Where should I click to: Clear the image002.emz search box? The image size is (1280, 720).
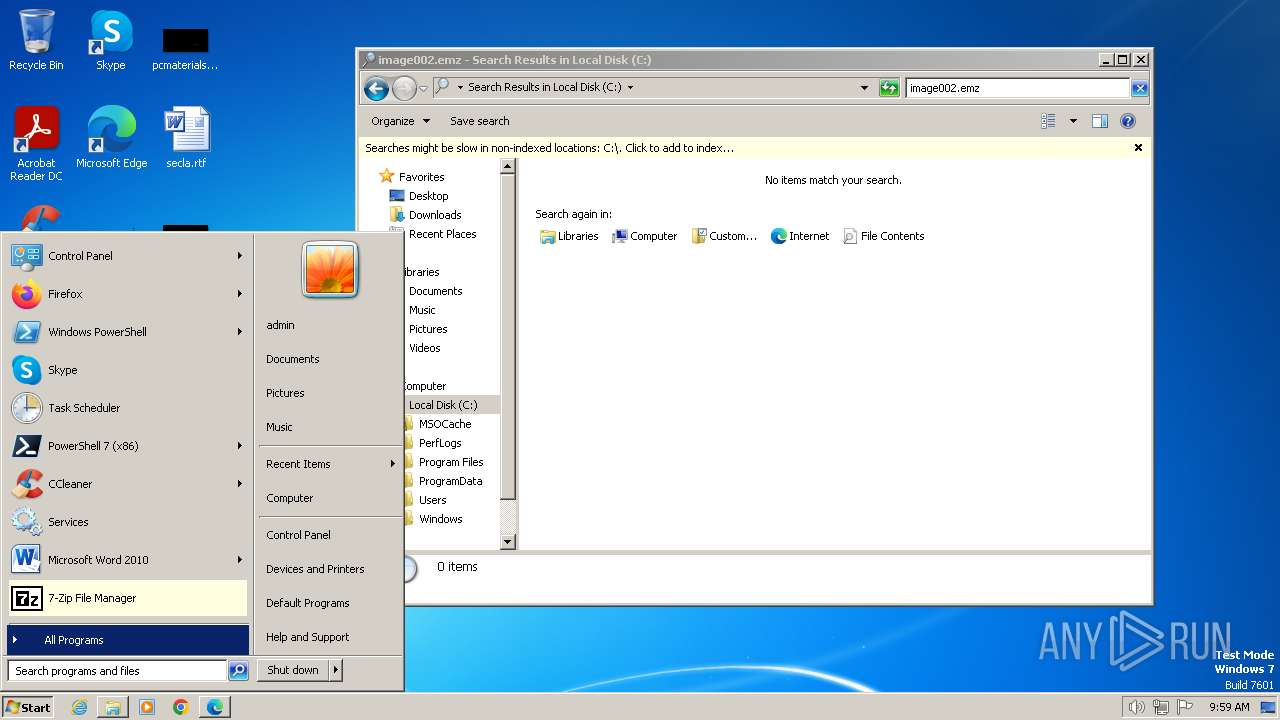pos(1139,88)
